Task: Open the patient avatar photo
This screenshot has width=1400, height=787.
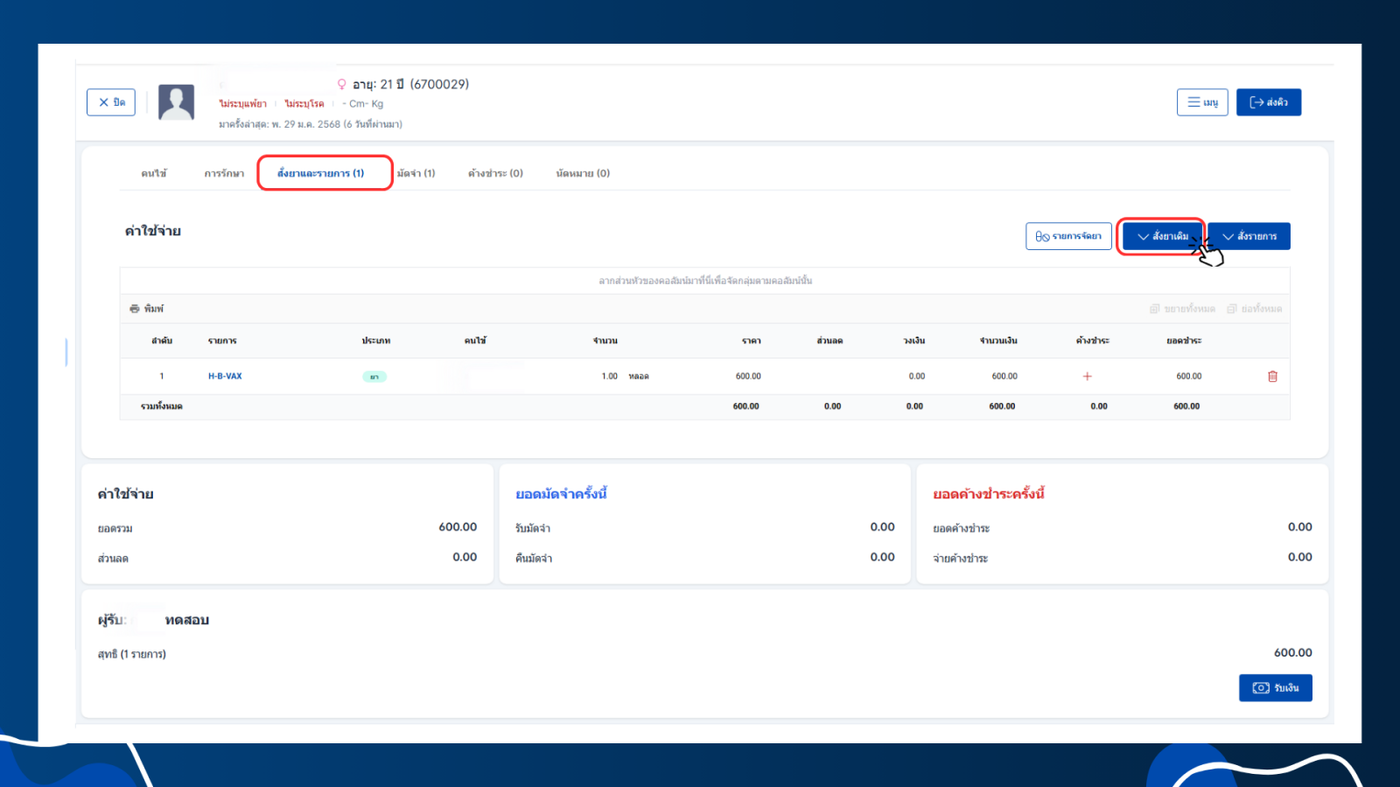Action: pos(176,102)
